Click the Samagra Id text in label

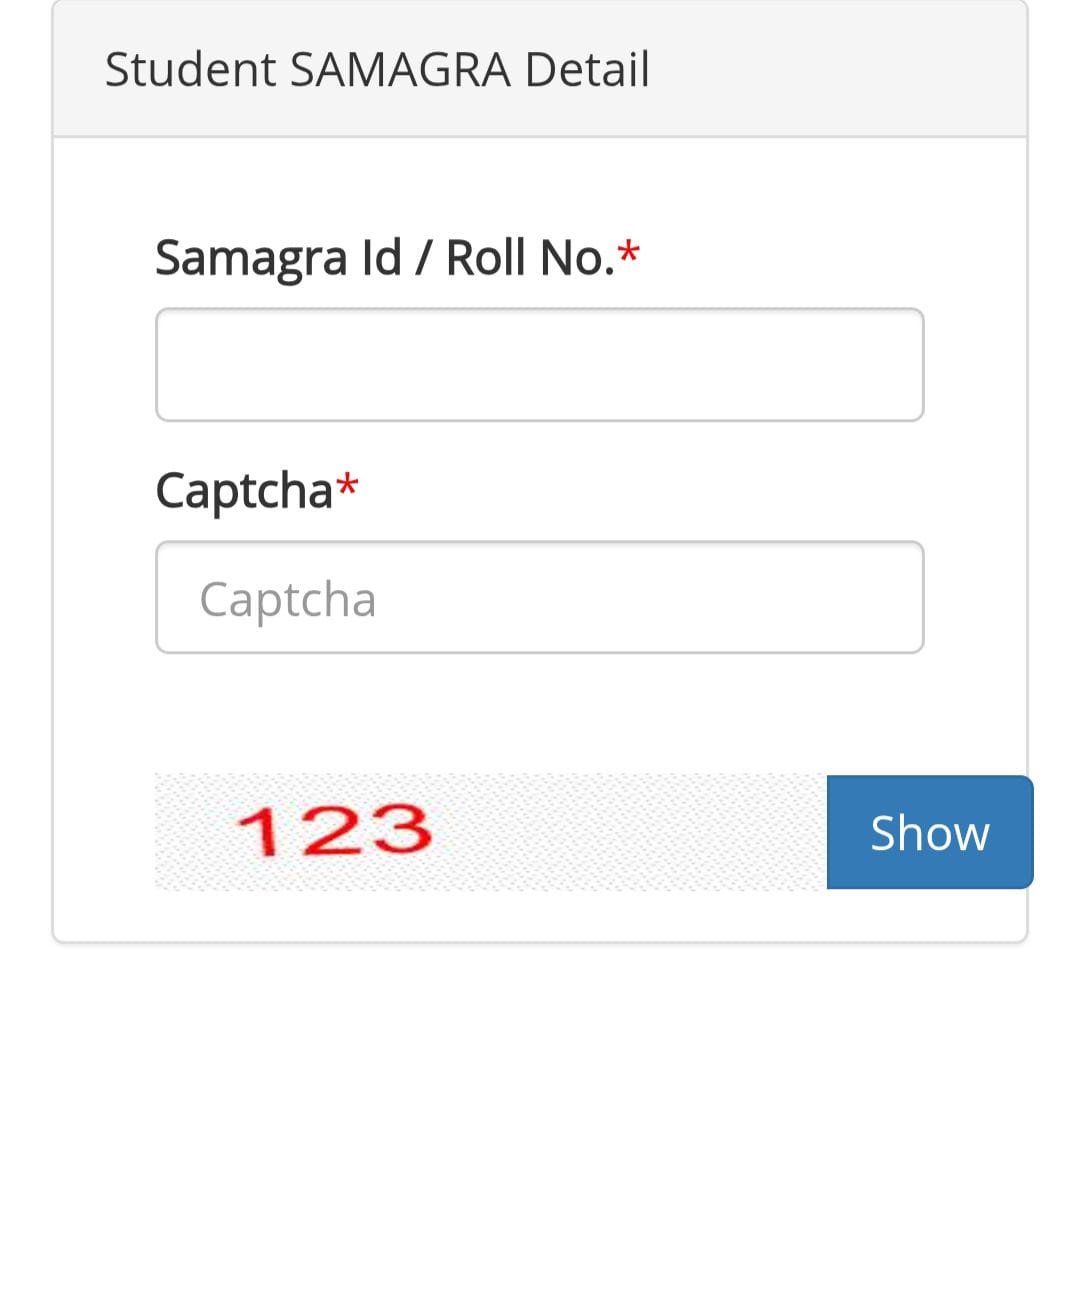point(277,258)
